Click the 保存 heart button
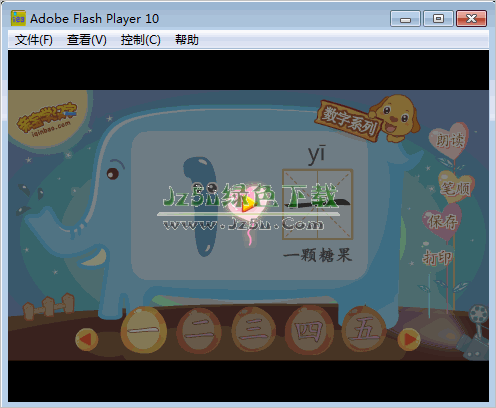The height and width of the screenshot is (408, 496). pos(443,221)
